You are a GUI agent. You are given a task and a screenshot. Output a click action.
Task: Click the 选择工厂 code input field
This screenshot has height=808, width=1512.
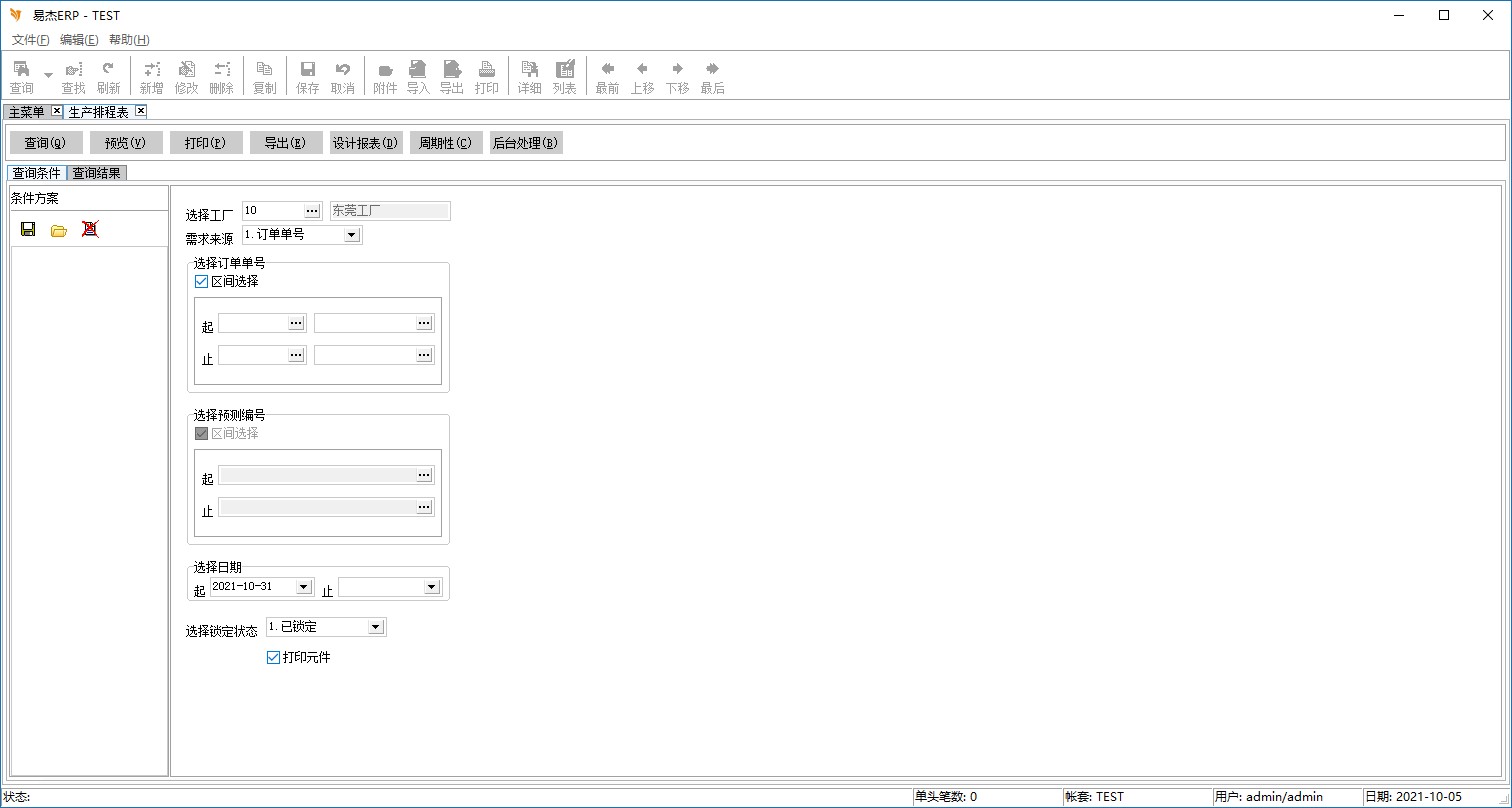pos(272,211)
